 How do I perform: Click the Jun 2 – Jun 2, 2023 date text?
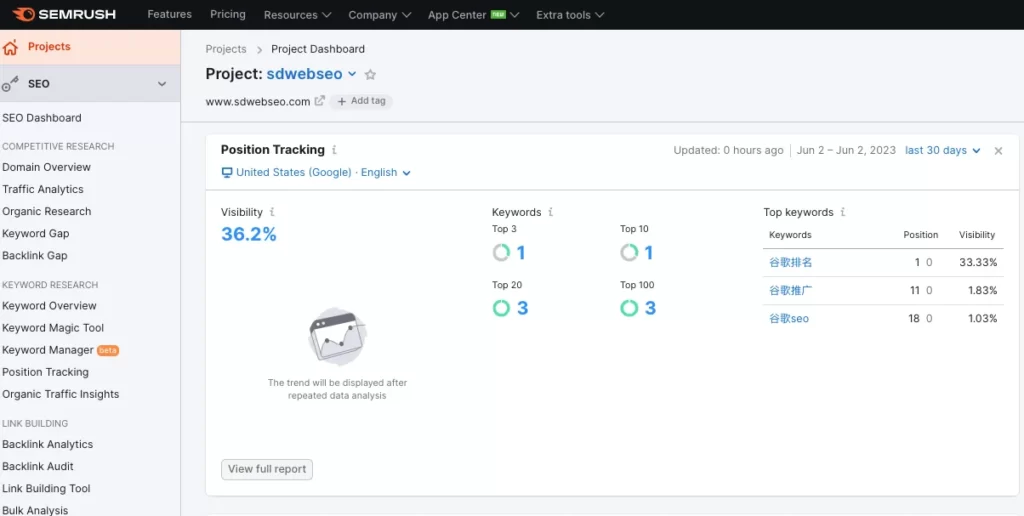click(846, 150)
